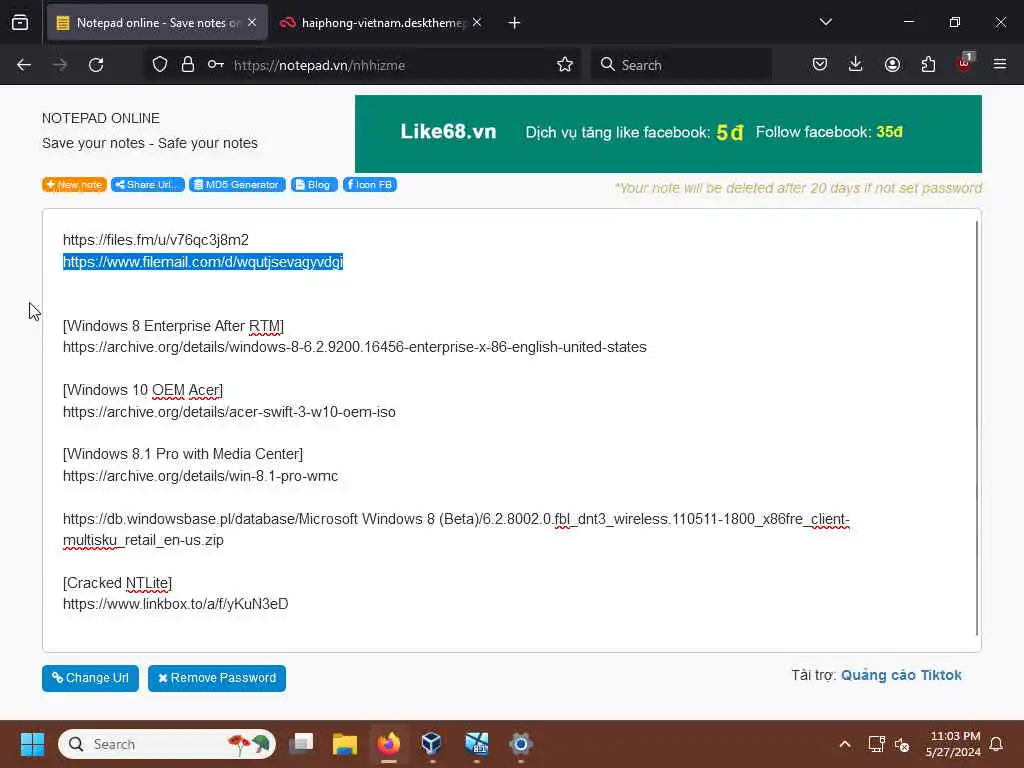1024x768 pixels.
Task: Go back to the previous page
Action: [24, 65]
